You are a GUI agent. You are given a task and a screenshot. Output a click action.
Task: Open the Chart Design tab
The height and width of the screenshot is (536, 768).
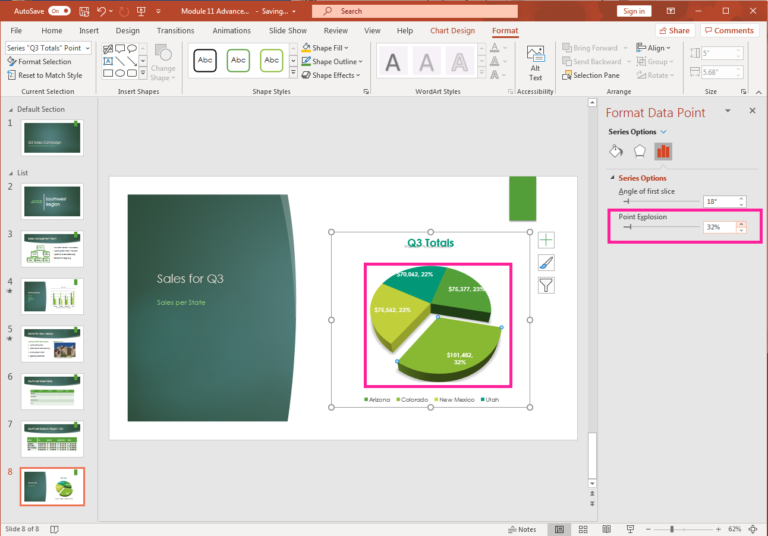[452, 30]
